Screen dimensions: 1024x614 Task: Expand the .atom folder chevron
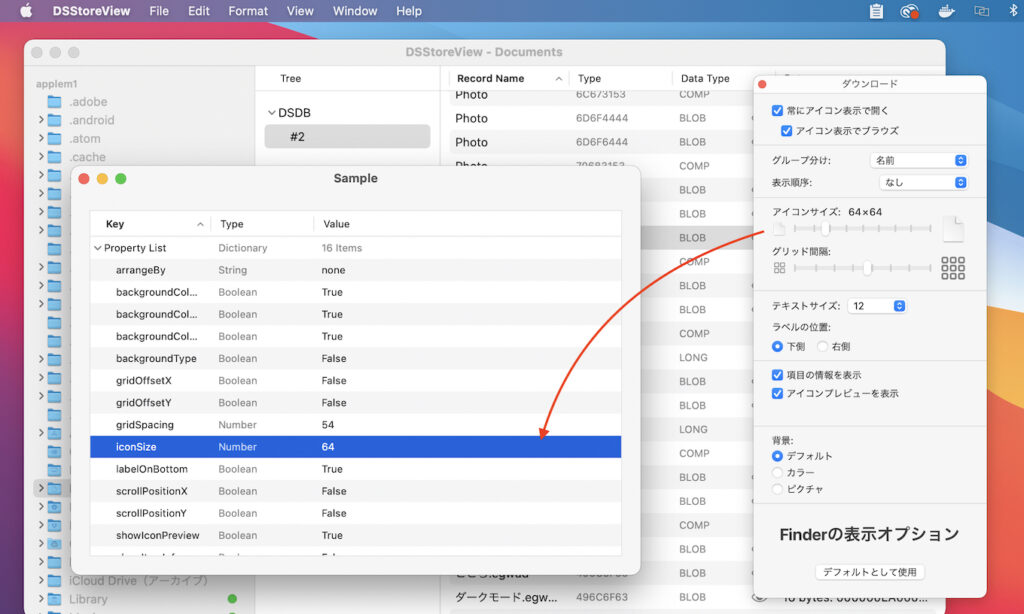tap(40, 138)
